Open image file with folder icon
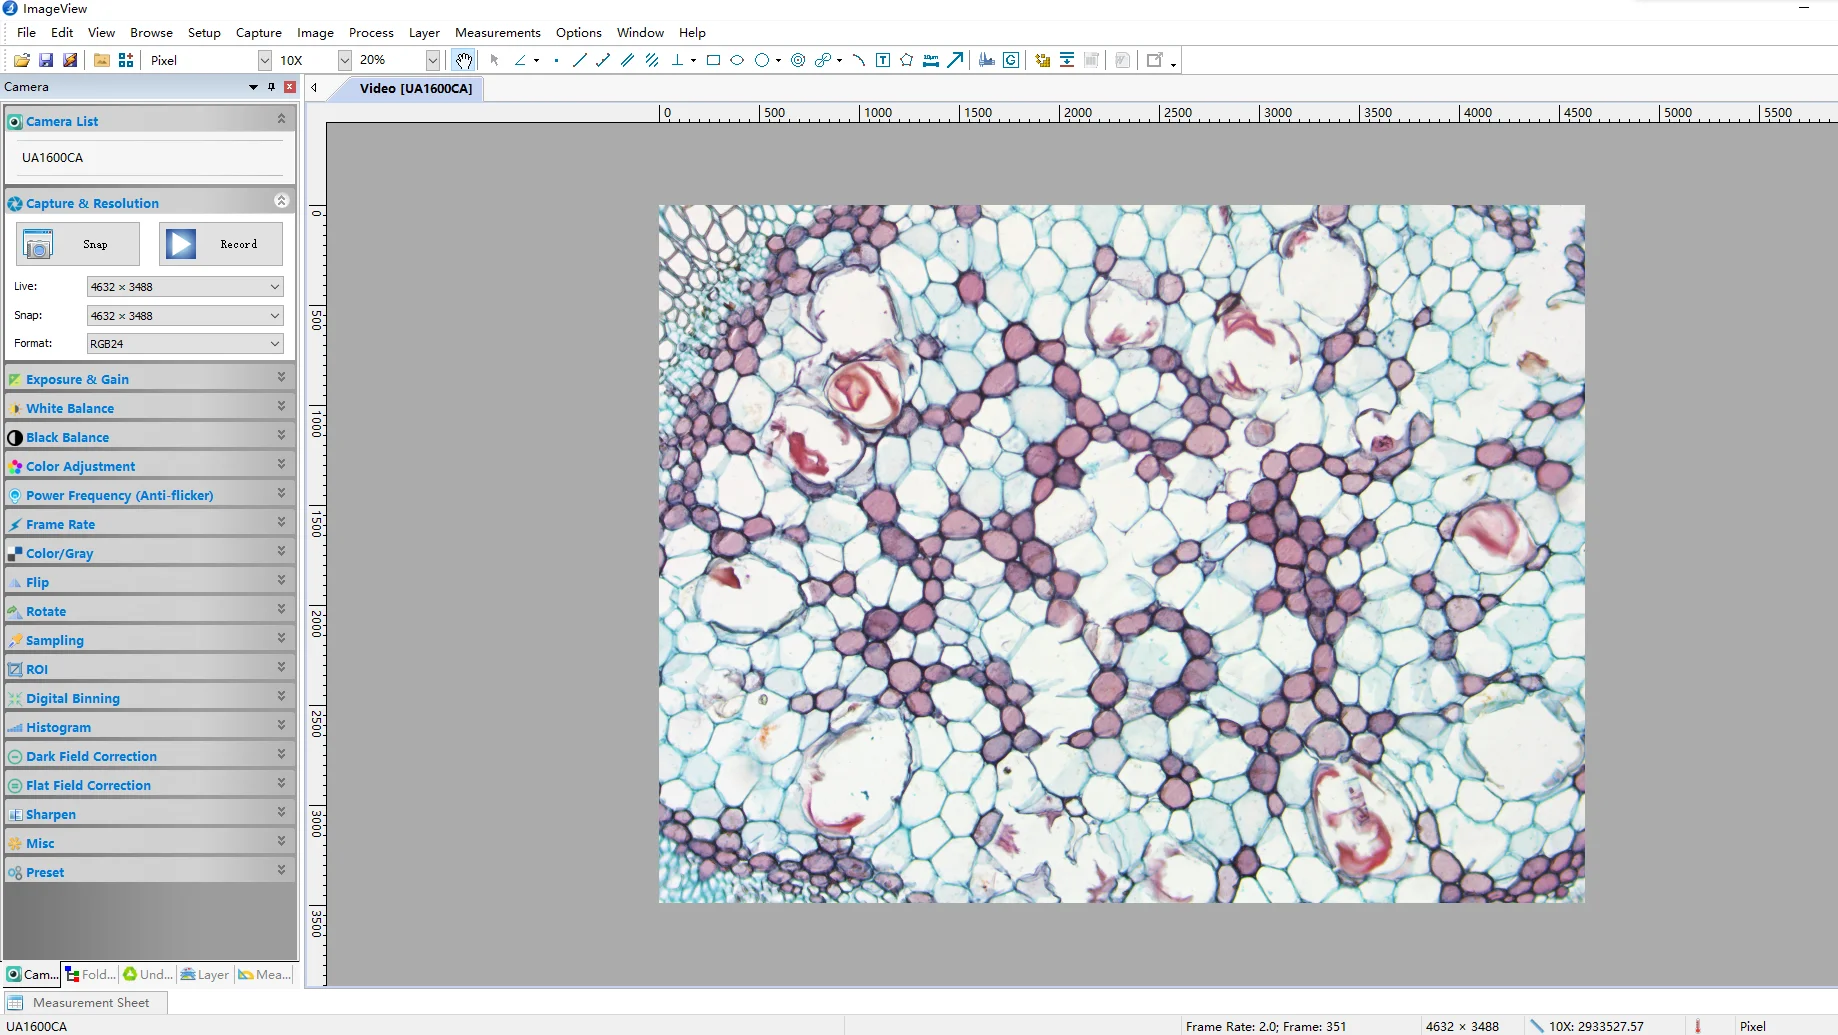Image resolution: width=1838 pixels, height=1035 pixels. coord(21,60)
